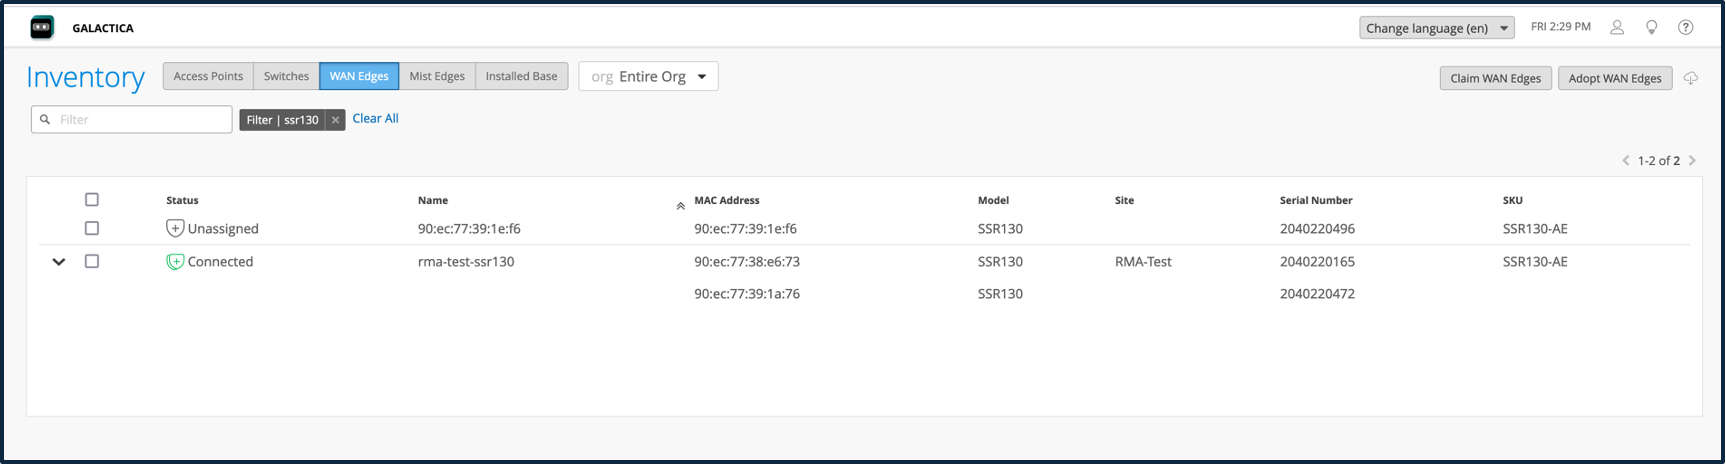Go to the previous results page arrow
Viewport: 1726px width, 464px height.
pyautogui.click(x=1626, y=160)
